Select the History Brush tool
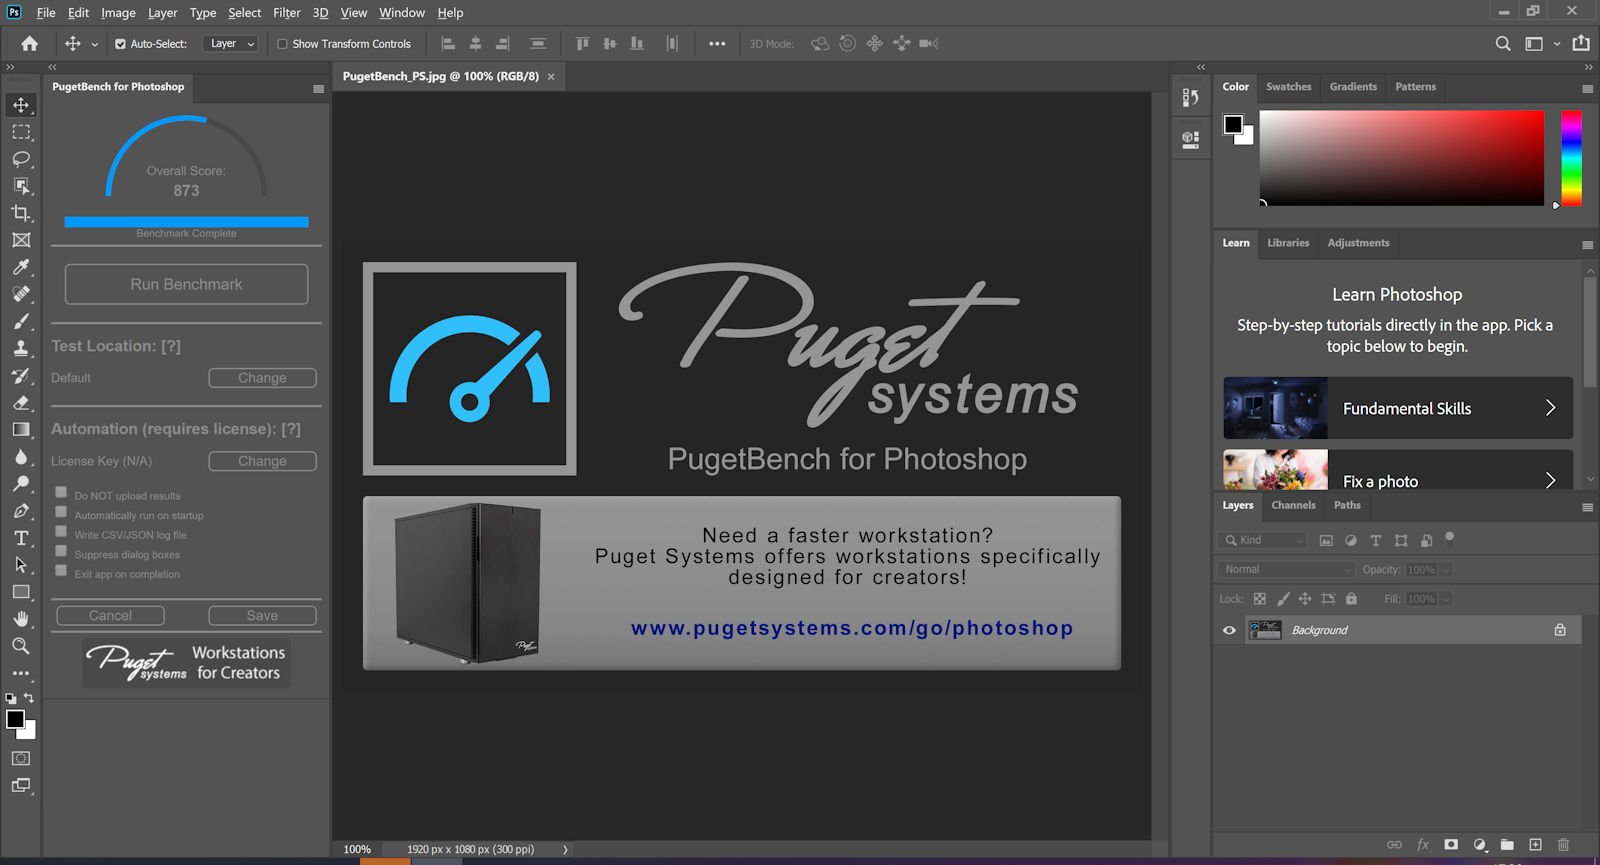1600x865 pixels. [21, 375]
